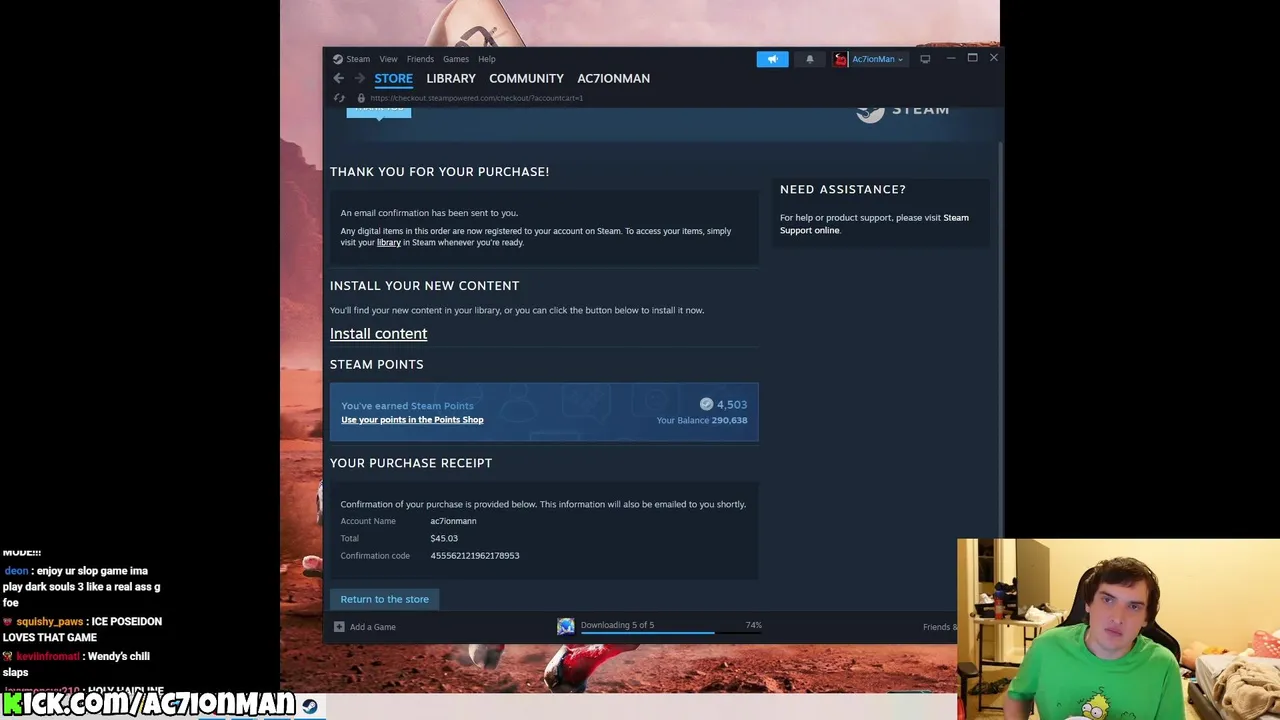This screenshot has height=720, width=1280.
Task: Click the checkout URL address field
Action: (x=476, y=98)
